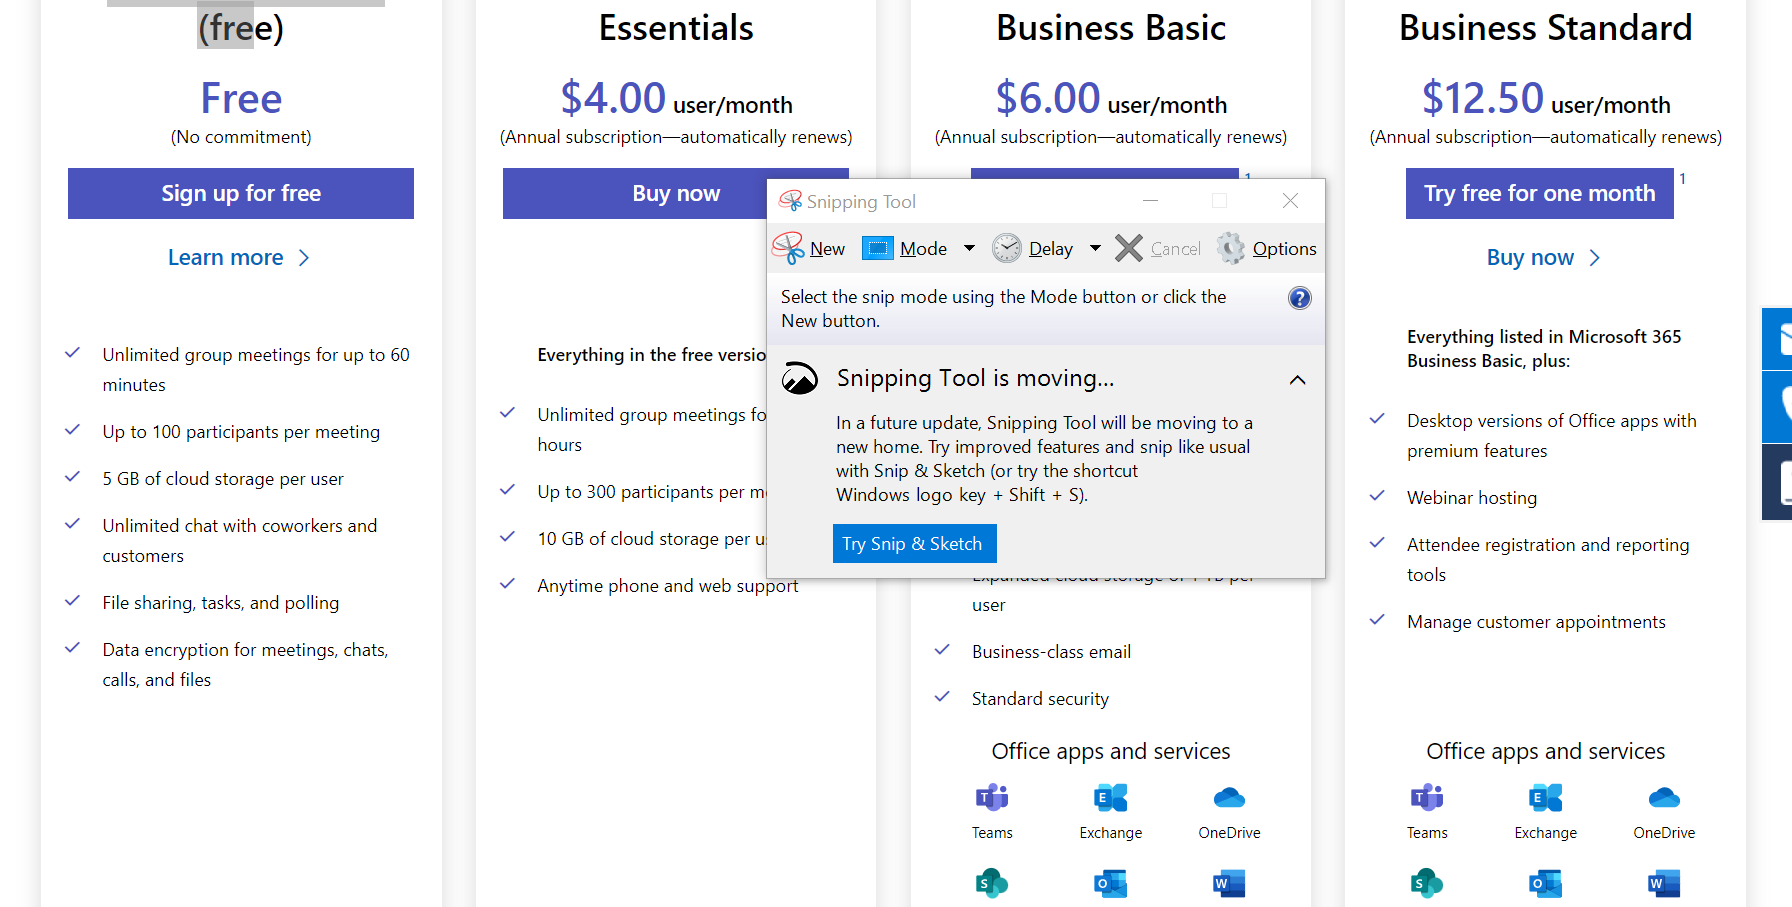Click the Exchange icon under Business Basic
Screen dimensions: 1792x907
pos(1110,797)
